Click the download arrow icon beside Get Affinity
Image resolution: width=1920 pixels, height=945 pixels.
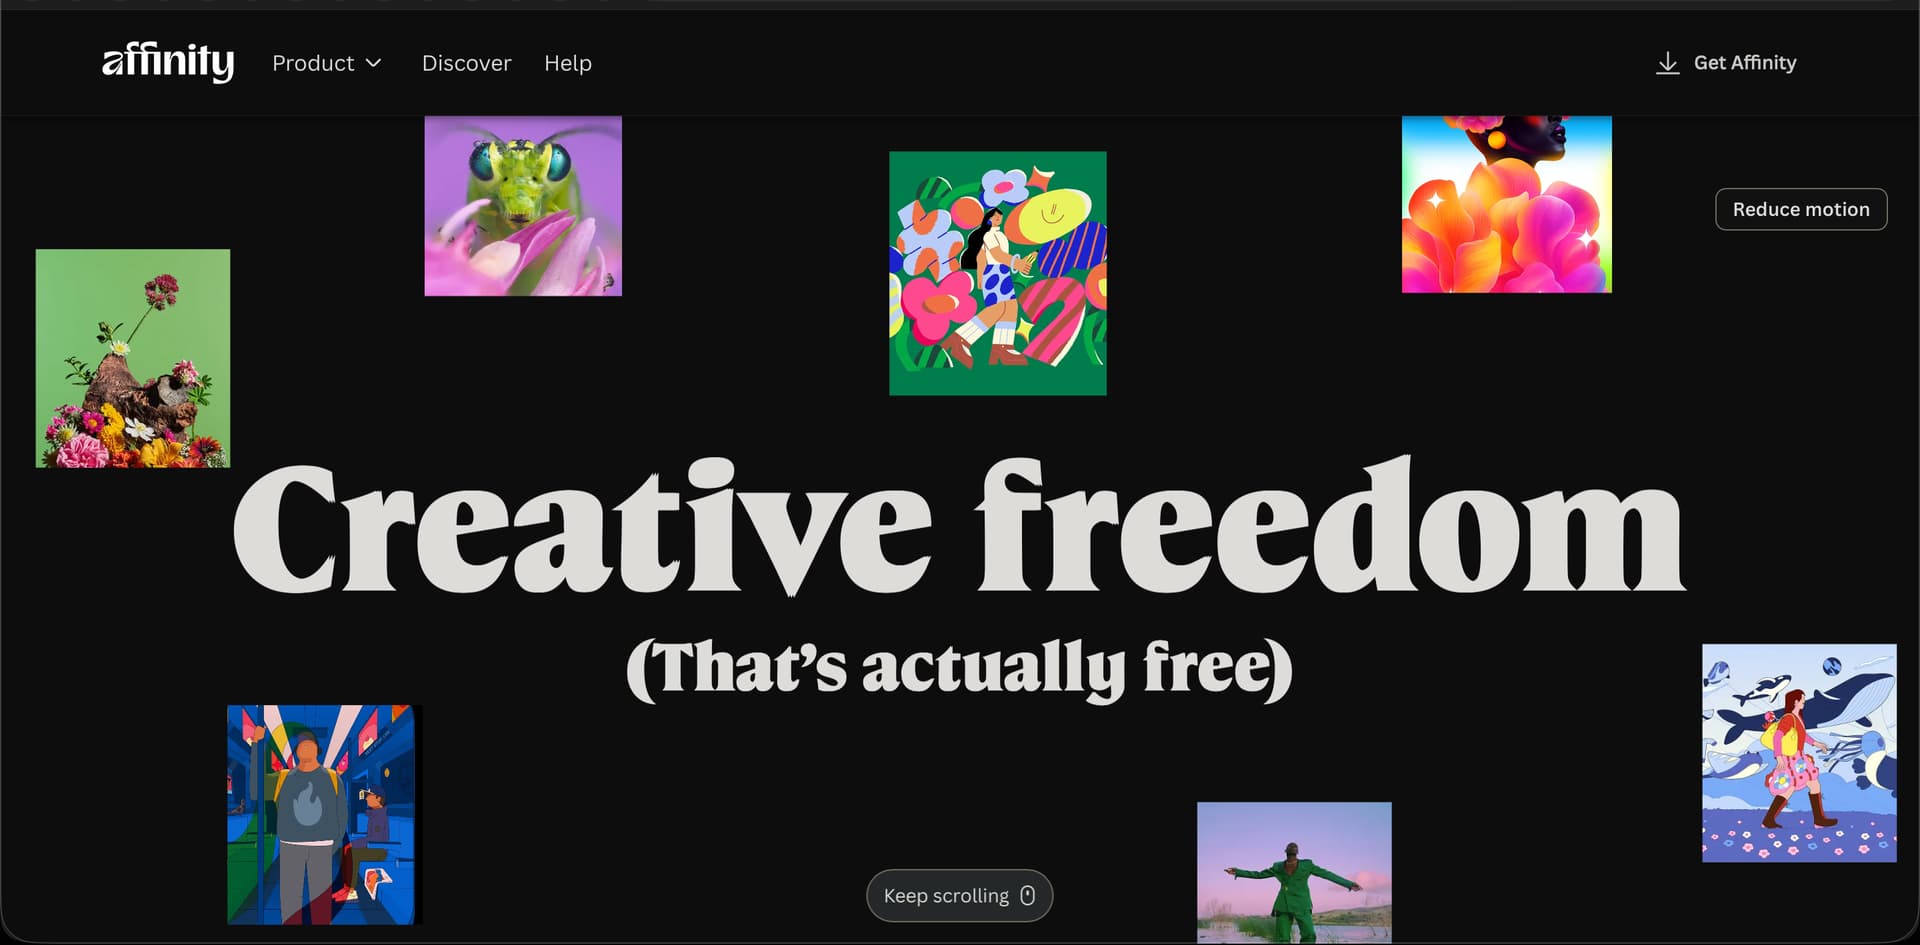coord(1667,63)
